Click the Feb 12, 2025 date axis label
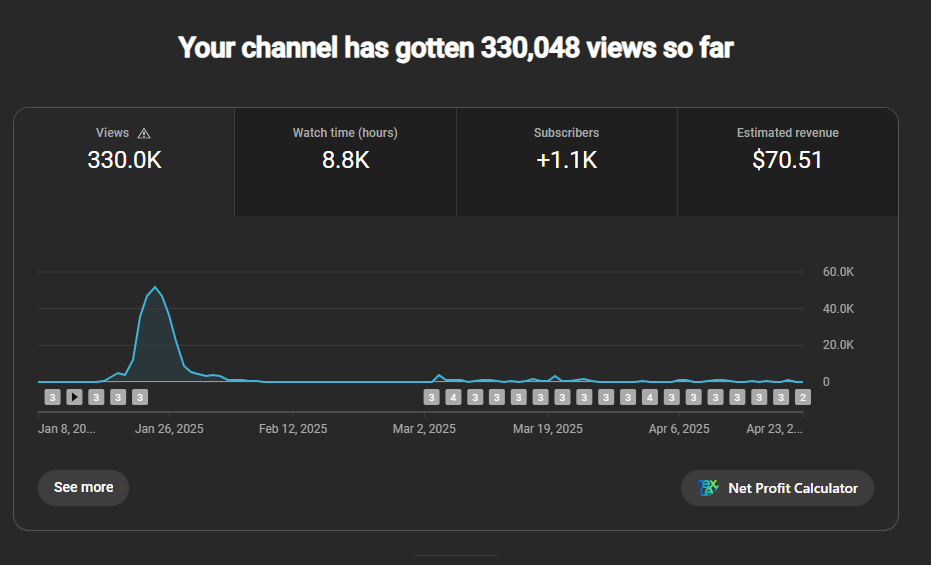This screenshot has height=565, width=931. [x=293, y=429]
